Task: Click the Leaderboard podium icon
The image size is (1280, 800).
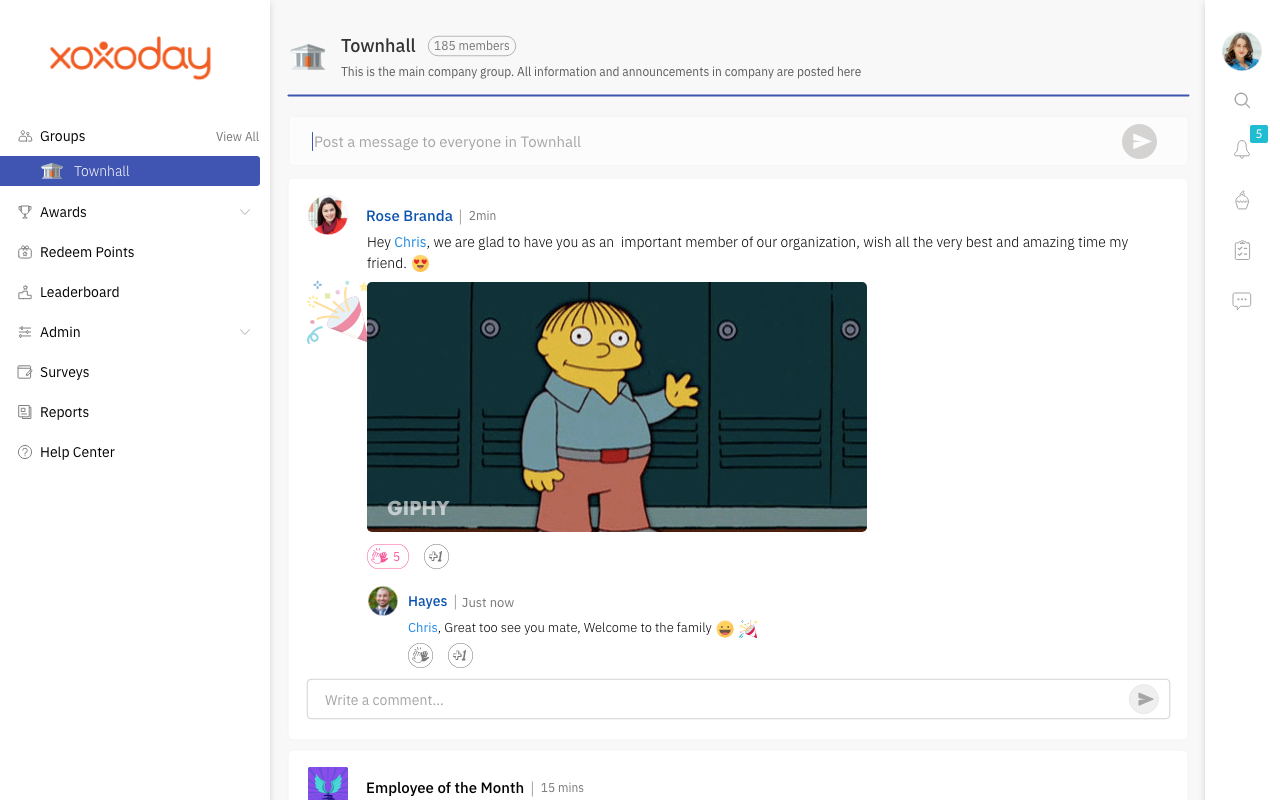Action: [x=26, y=292]
